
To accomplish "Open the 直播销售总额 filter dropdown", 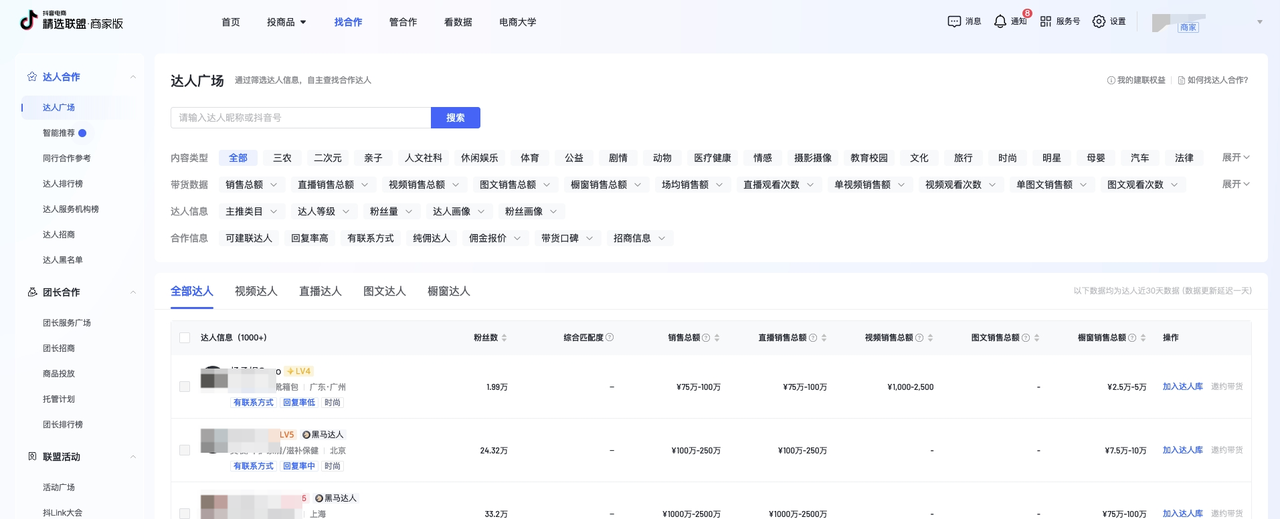I will [333, 184].
